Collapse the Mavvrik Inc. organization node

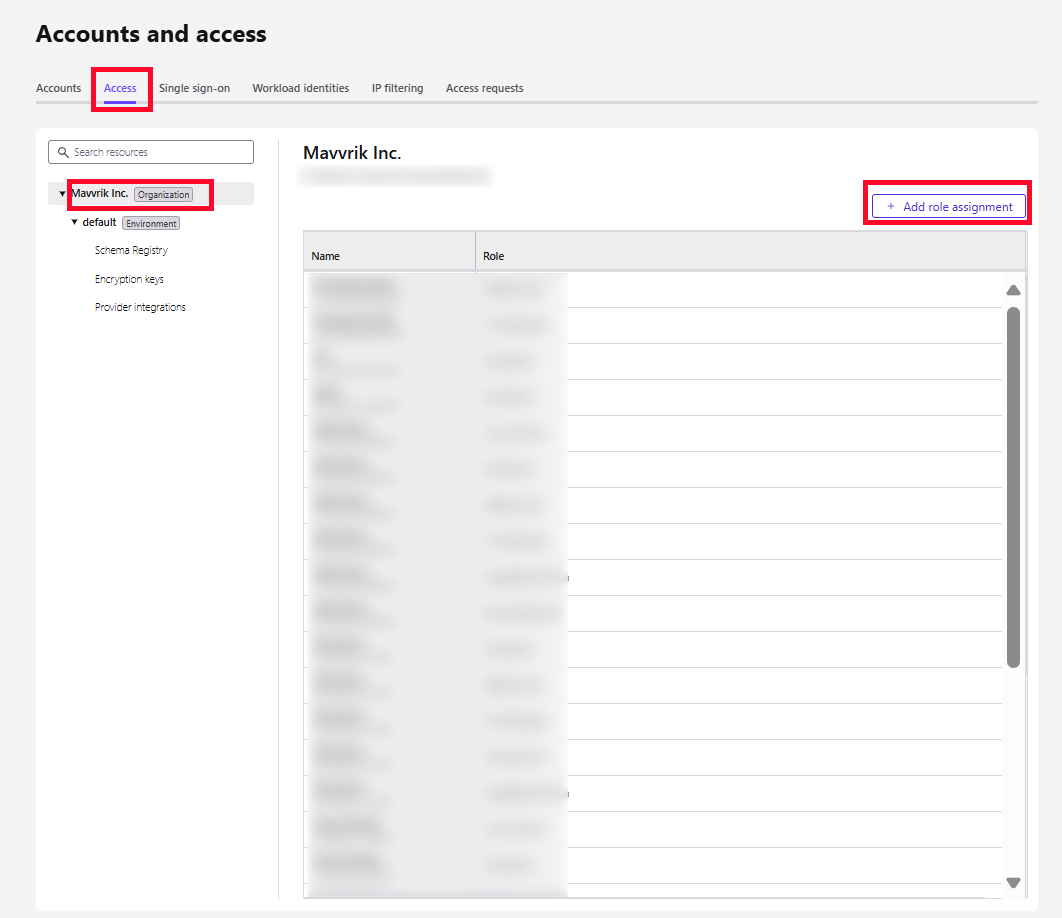62,194
